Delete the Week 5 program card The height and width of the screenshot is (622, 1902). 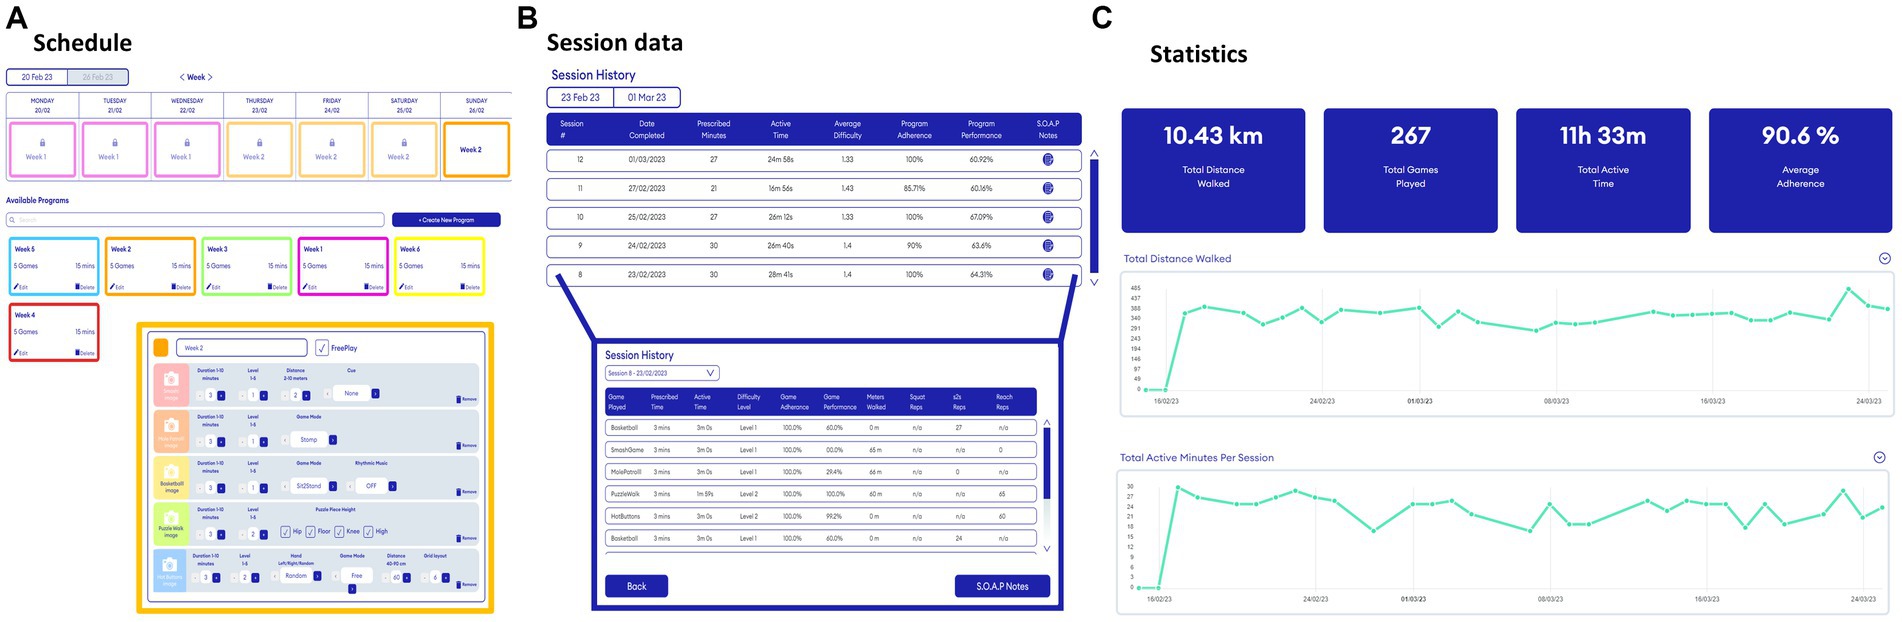(x=85, y=287)
